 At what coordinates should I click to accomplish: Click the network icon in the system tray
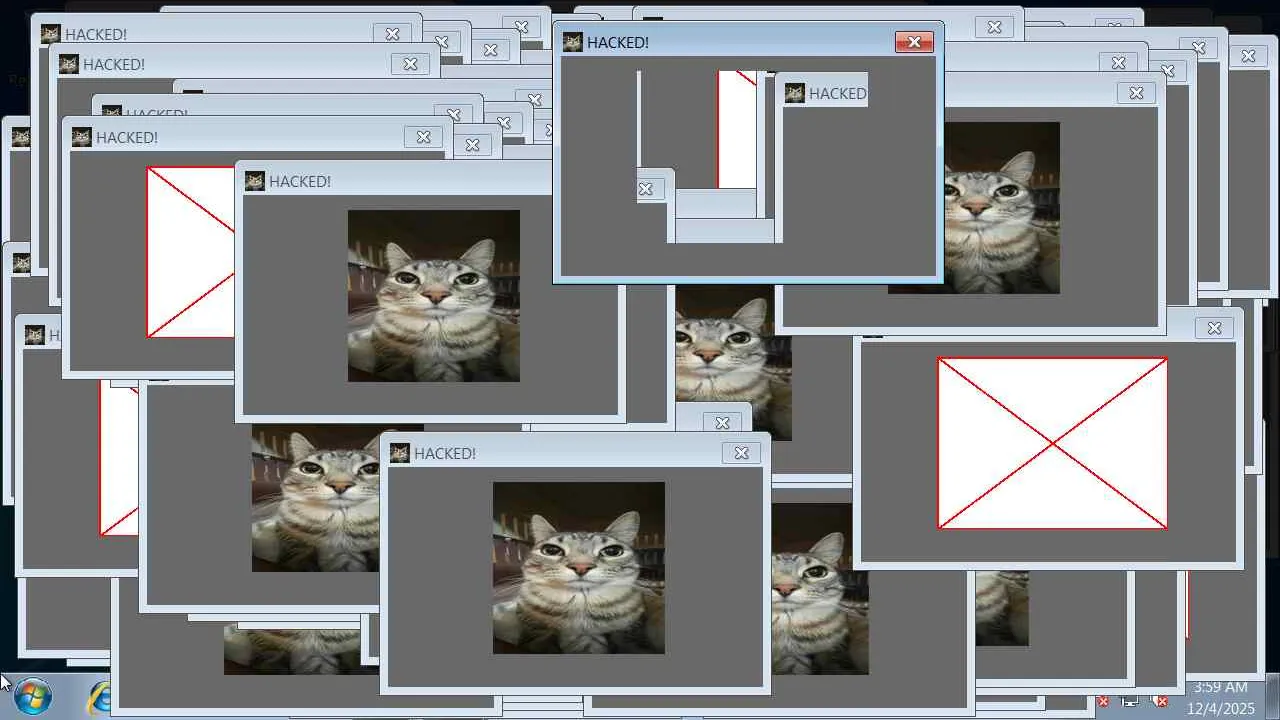point(1130,701)
